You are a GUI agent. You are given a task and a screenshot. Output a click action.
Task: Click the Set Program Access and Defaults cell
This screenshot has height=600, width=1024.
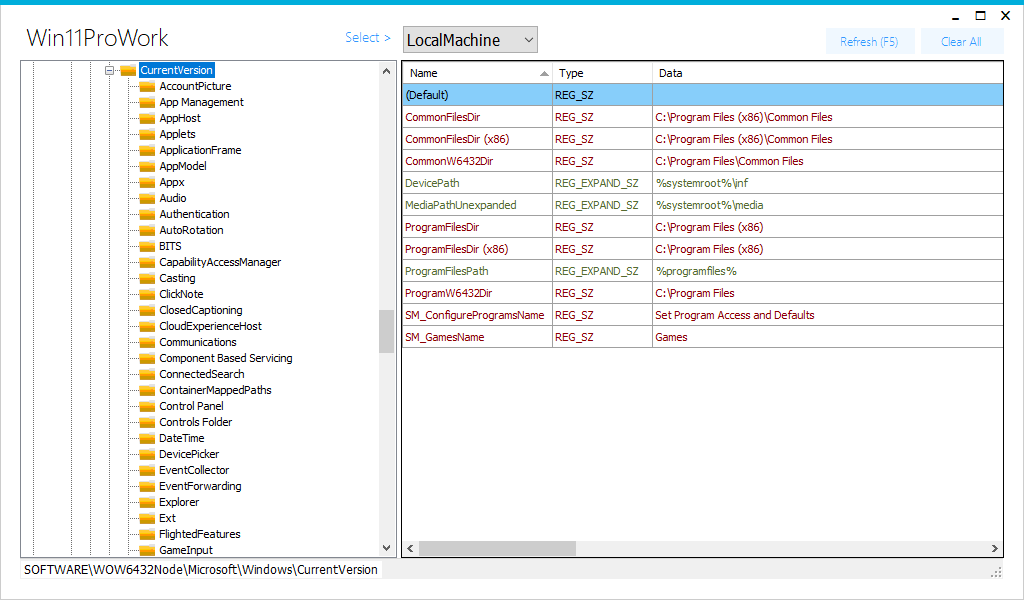(827, 315)
